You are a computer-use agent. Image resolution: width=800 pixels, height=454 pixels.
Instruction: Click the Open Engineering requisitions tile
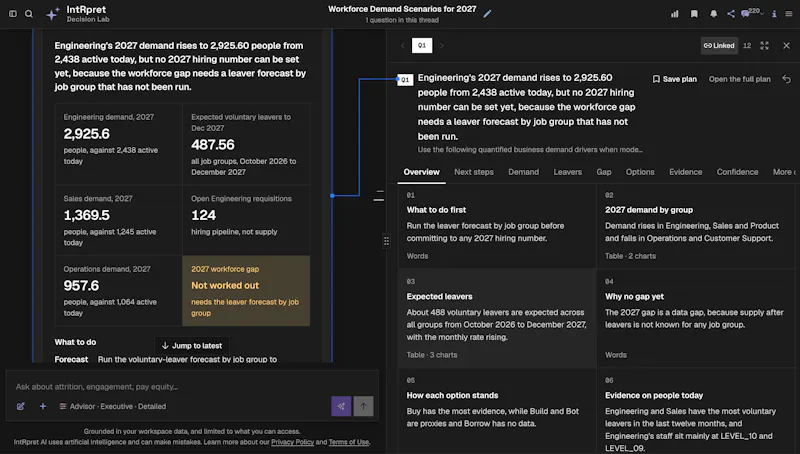click(246, 220)
